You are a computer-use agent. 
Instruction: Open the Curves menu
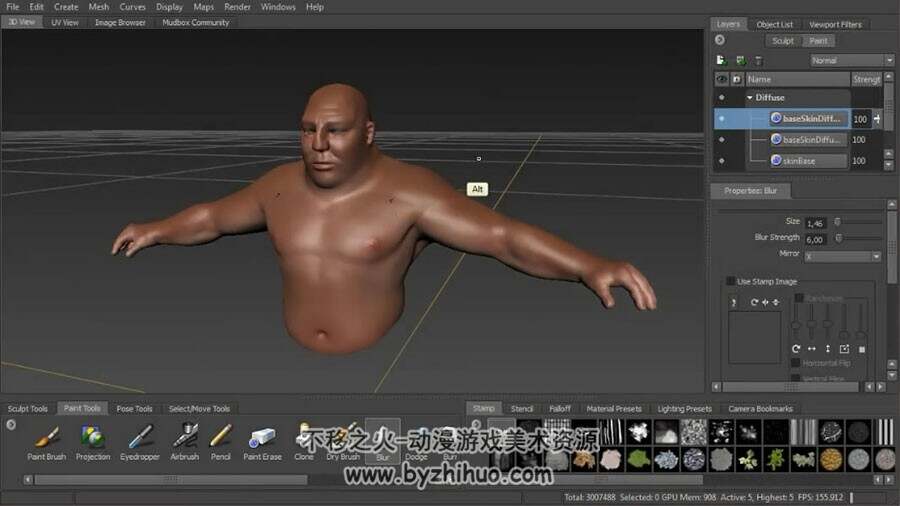(x=133, y=7)
